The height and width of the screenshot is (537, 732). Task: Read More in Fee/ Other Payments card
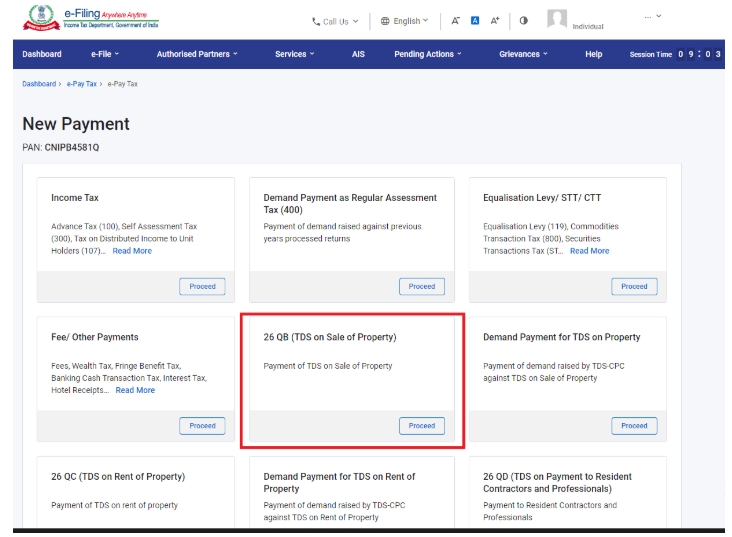pyautogui.click(x=135, y=390)
